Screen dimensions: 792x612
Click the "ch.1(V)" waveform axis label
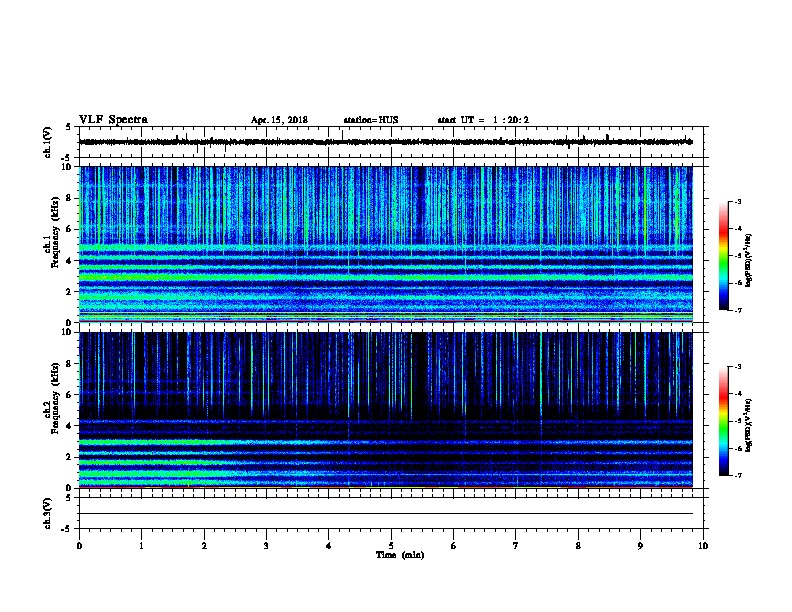tap(48, 142)
